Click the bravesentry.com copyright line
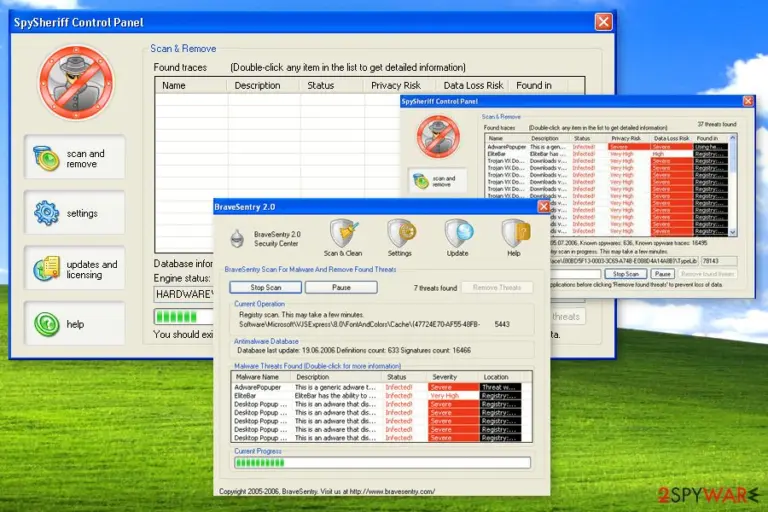The width and height of the screenshot is (768, 512). point(327,491)
